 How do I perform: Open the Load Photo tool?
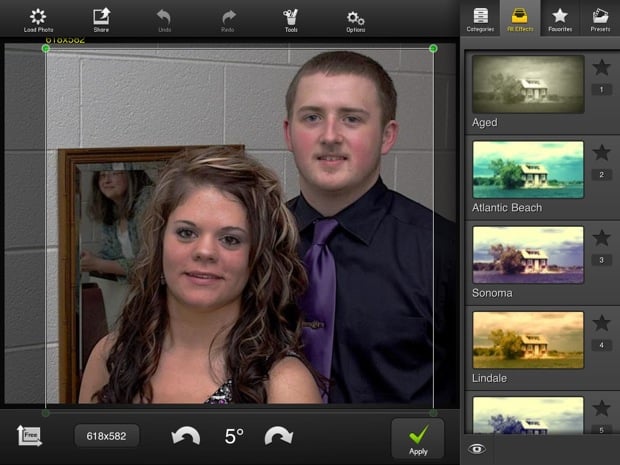tap(38, 21)
